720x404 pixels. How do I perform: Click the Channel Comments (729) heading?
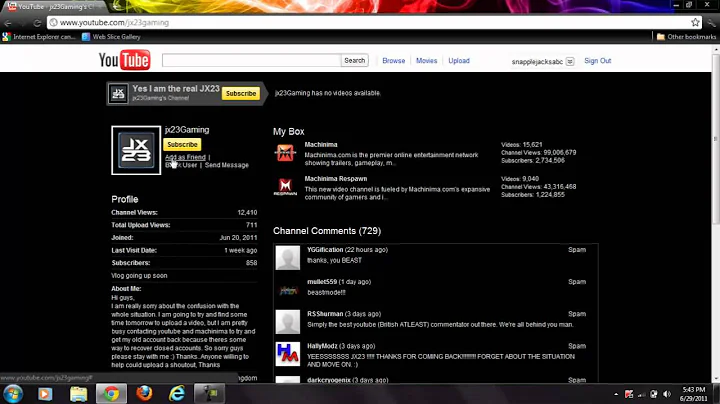pos(327,231)
